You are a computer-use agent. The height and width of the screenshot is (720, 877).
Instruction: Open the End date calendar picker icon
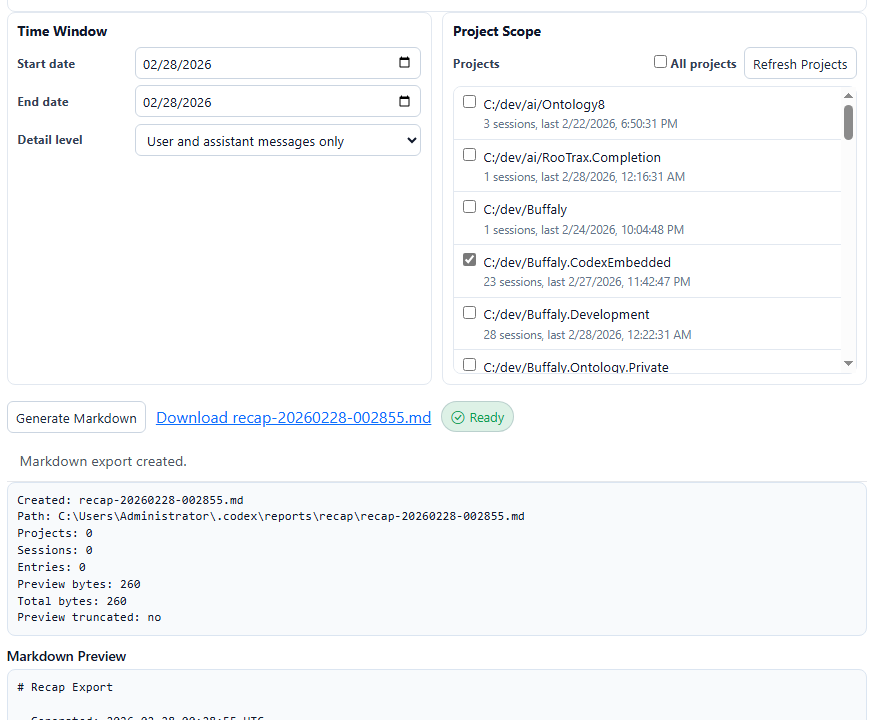point(404,101)
